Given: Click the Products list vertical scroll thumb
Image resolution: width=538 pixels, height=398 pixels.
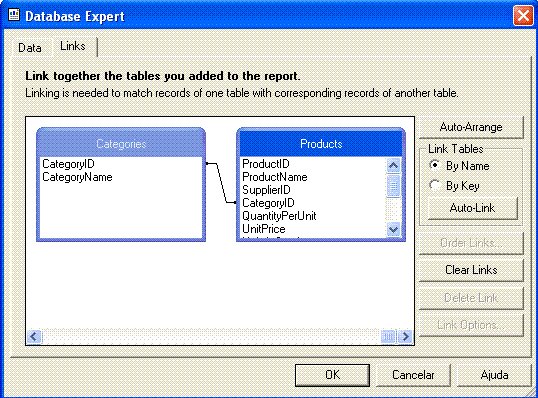Looking at the screenshot, I should coord(393,186).
